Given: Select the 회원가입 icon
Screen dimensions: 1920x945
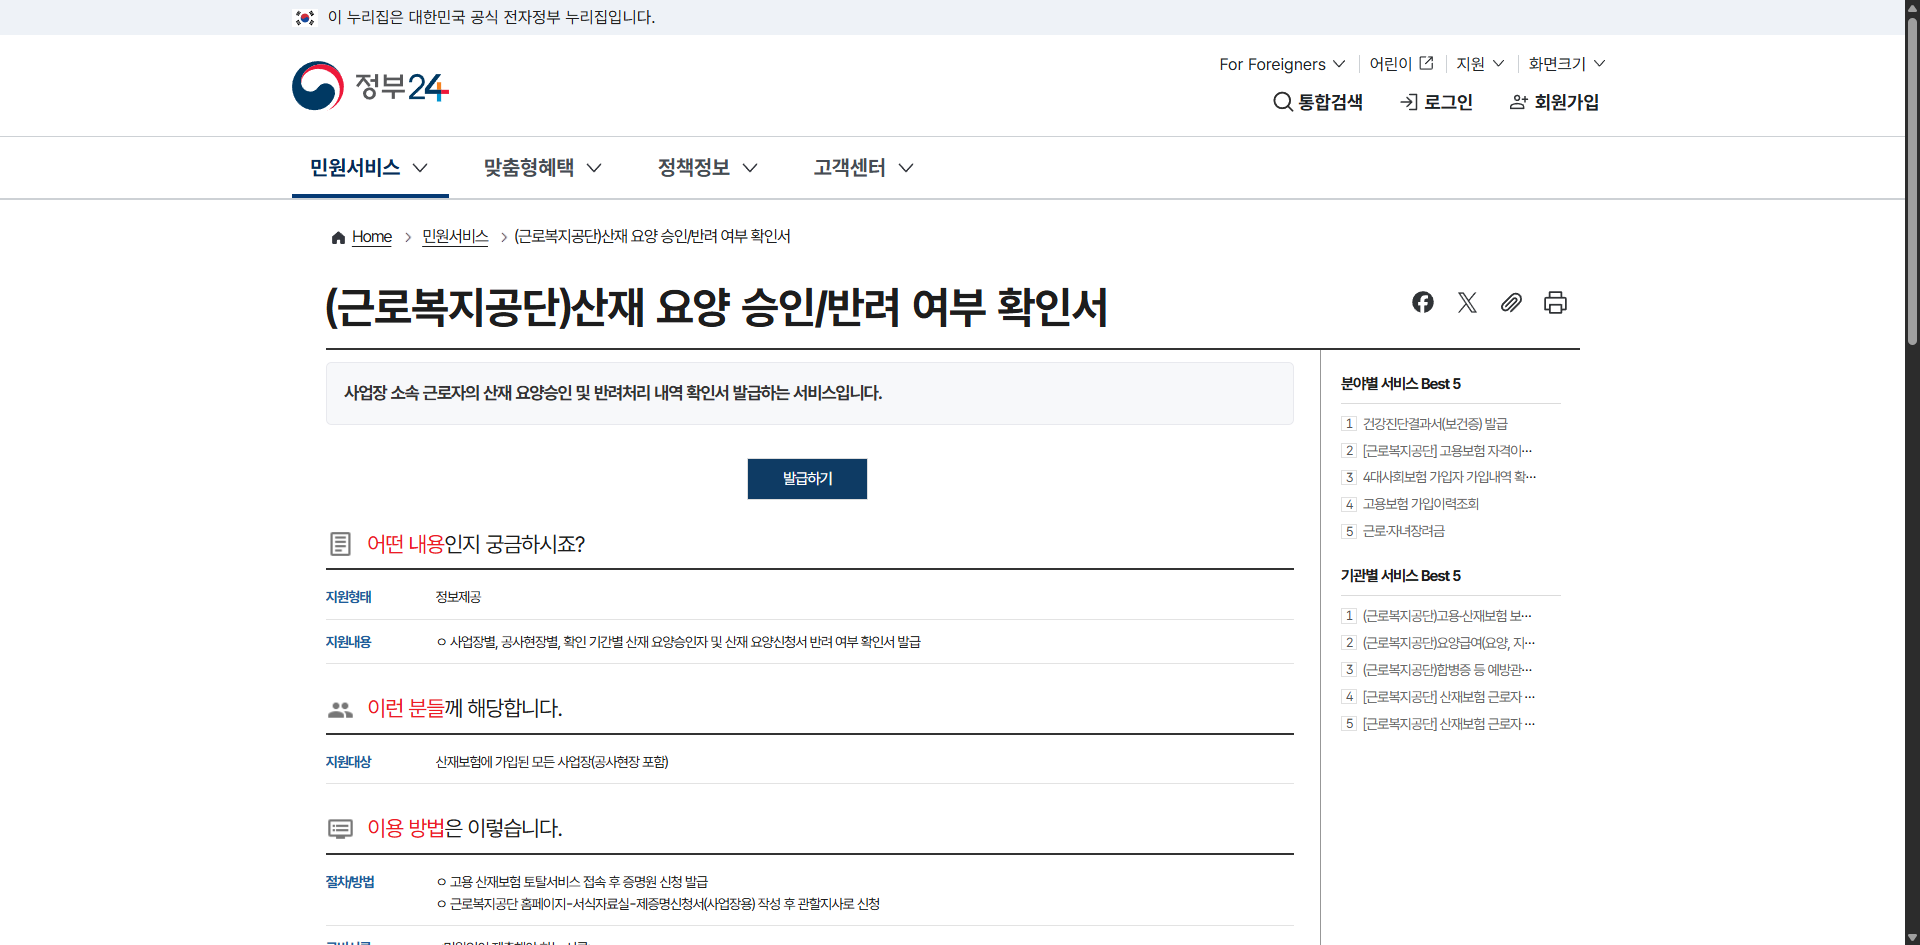Looking at the screenshot, I should tap(1519, 101).
